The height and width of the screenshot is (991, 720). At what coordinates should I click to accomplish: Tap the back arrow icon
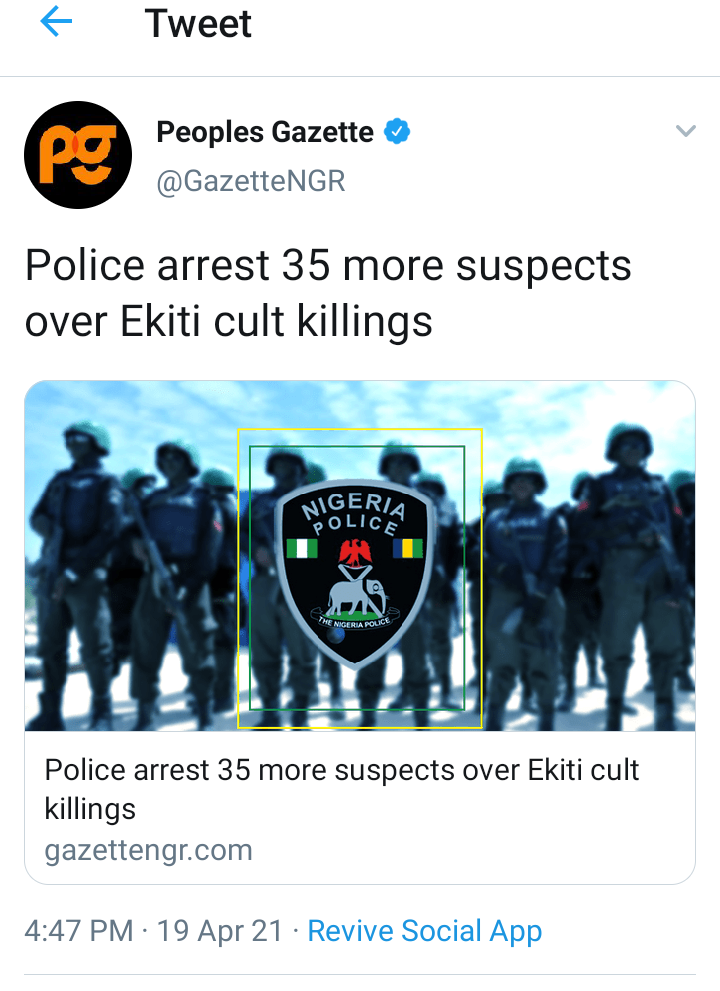click(56, 22)
